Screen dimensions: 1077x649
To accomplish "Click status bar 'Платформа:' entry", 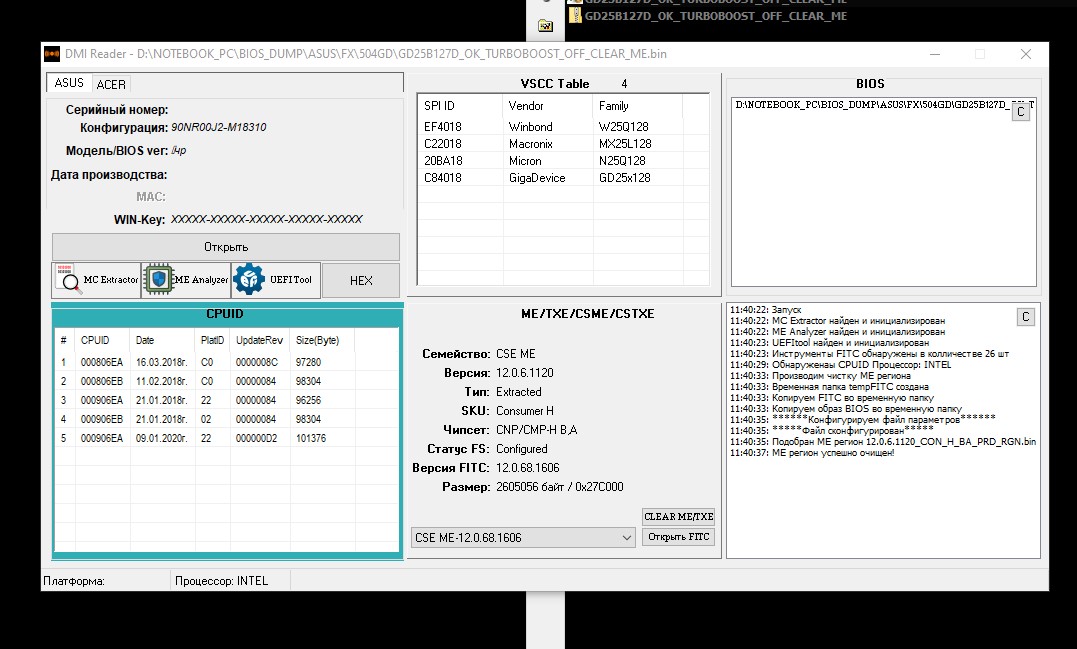I will point(74,581).
